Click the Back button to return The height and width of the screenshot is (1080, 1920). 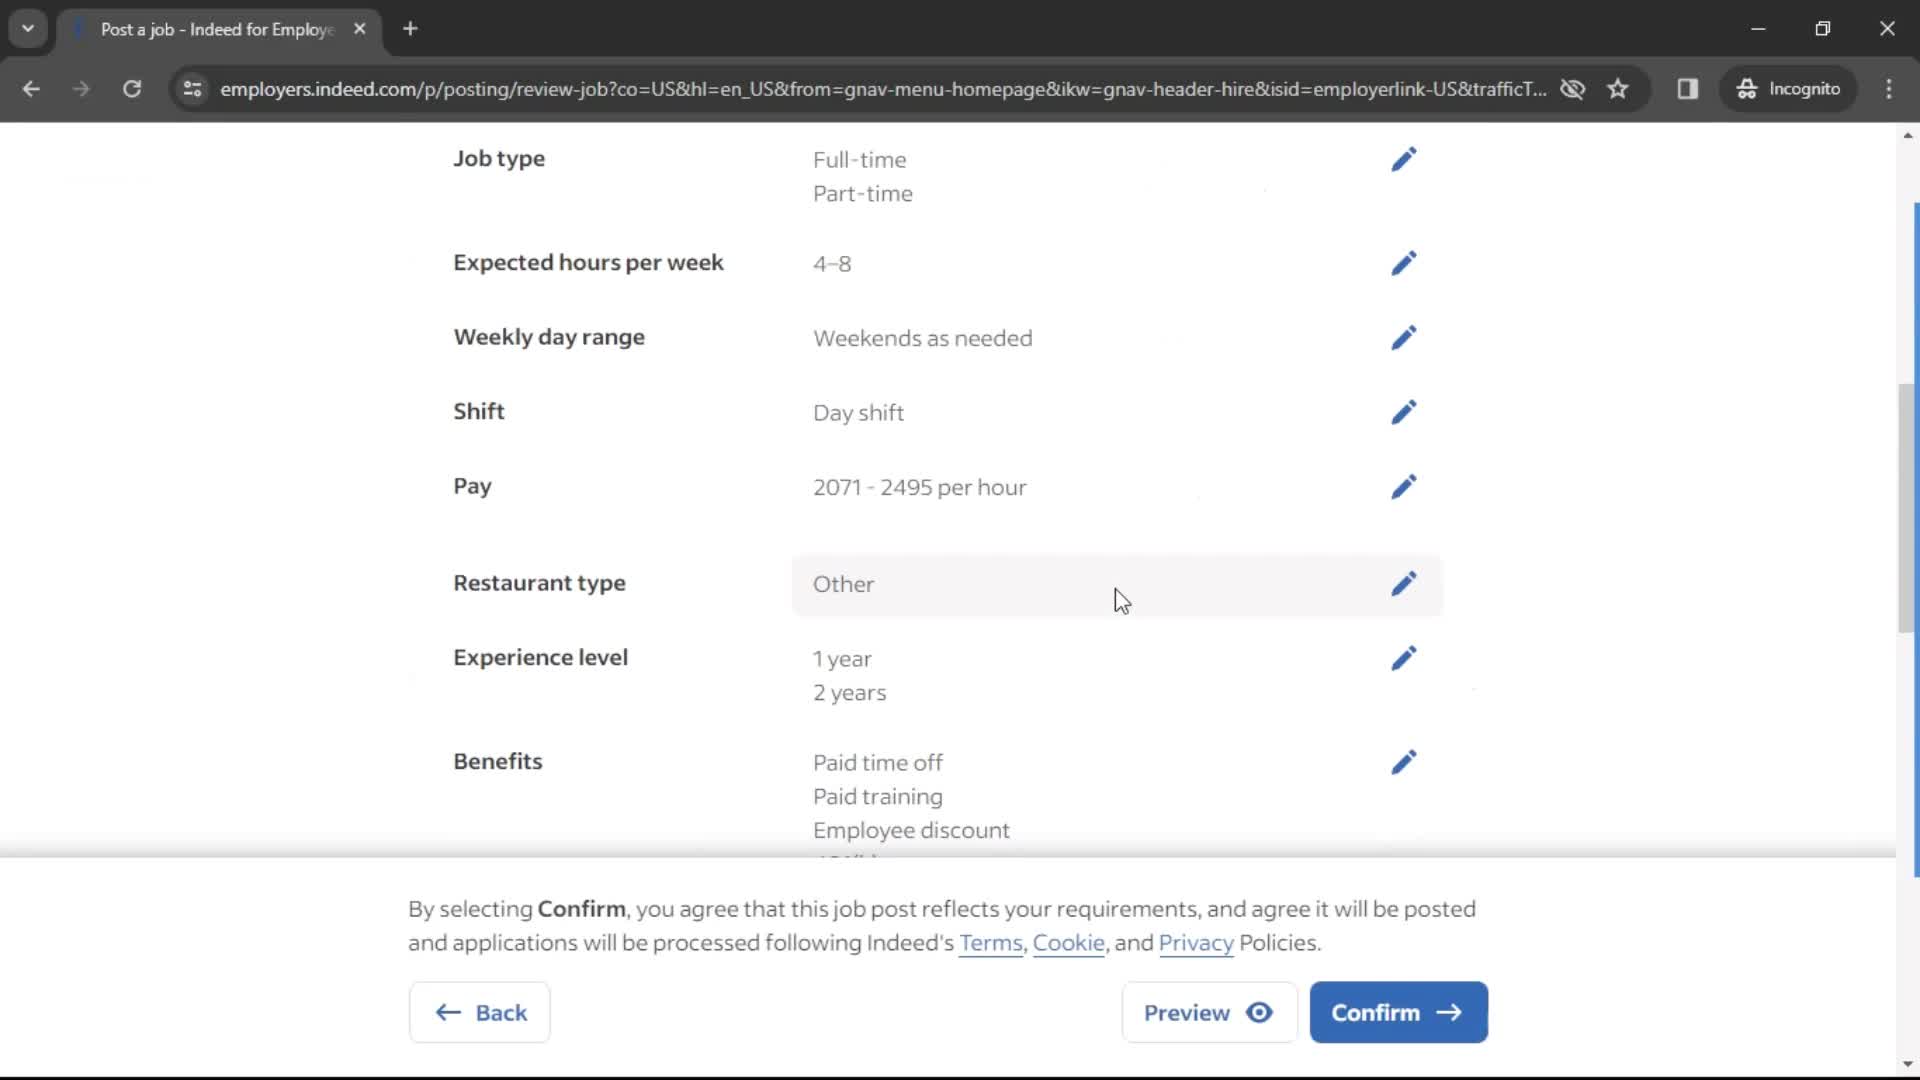pos(481,1011)
